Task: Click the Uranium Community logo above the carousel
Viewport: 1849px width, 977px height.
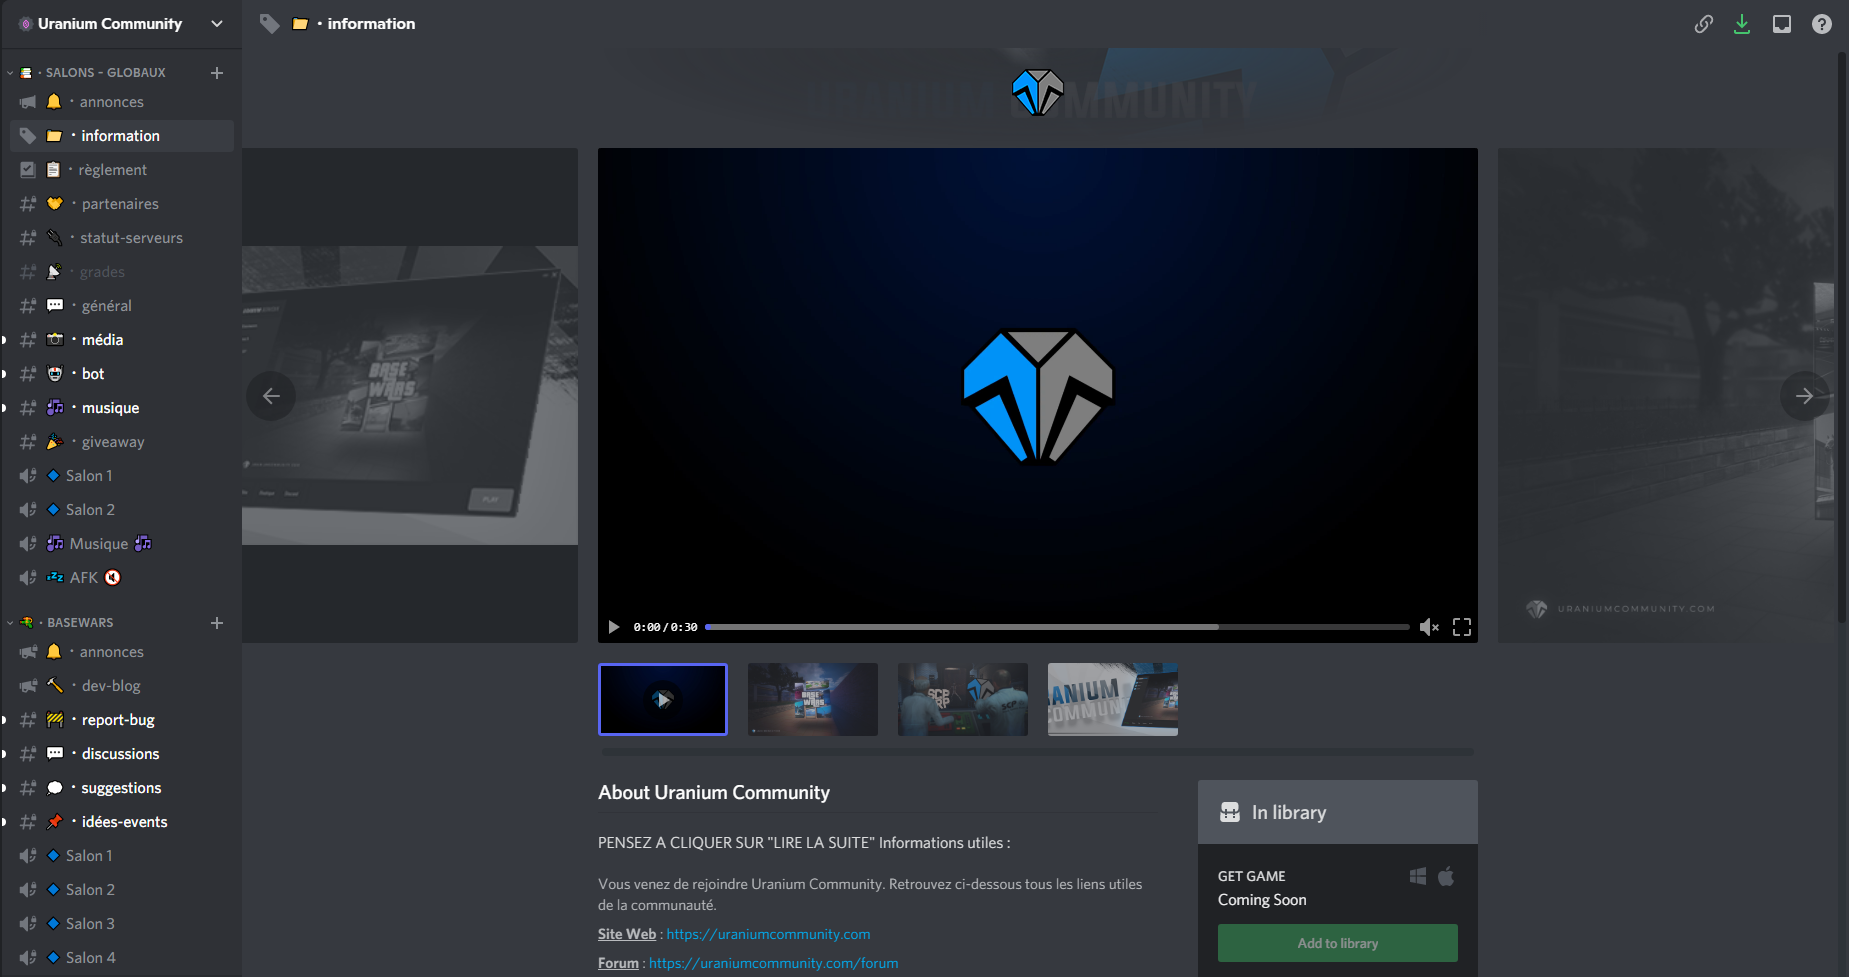Action: point(1038,92)
